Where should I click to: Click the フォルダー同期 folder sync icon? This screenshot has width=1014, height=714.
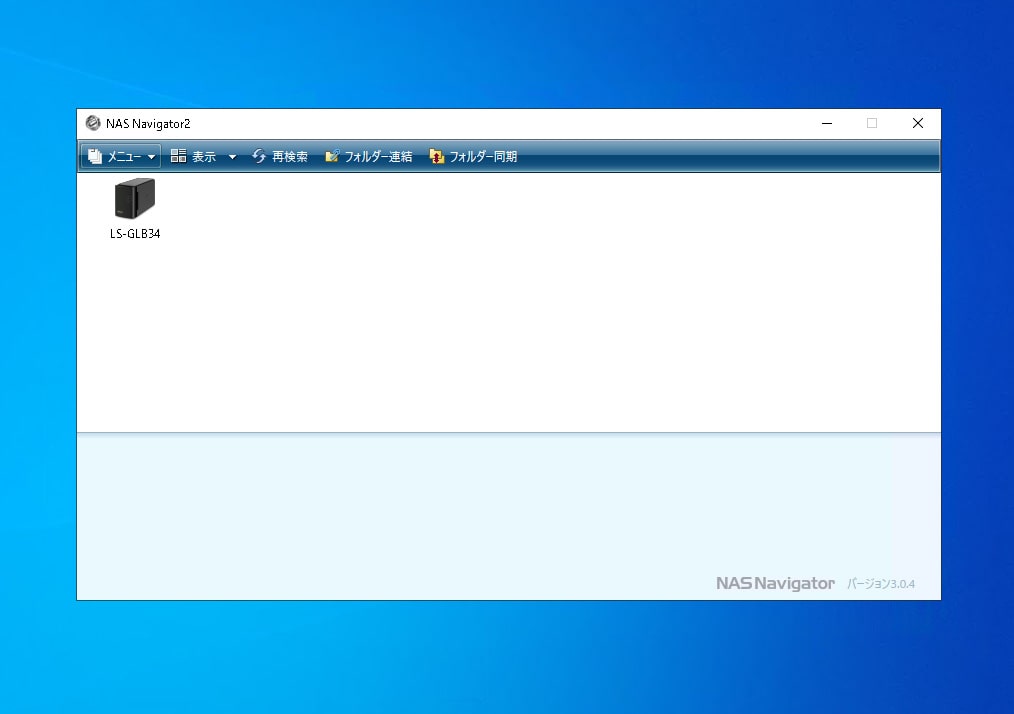point(437,156)
